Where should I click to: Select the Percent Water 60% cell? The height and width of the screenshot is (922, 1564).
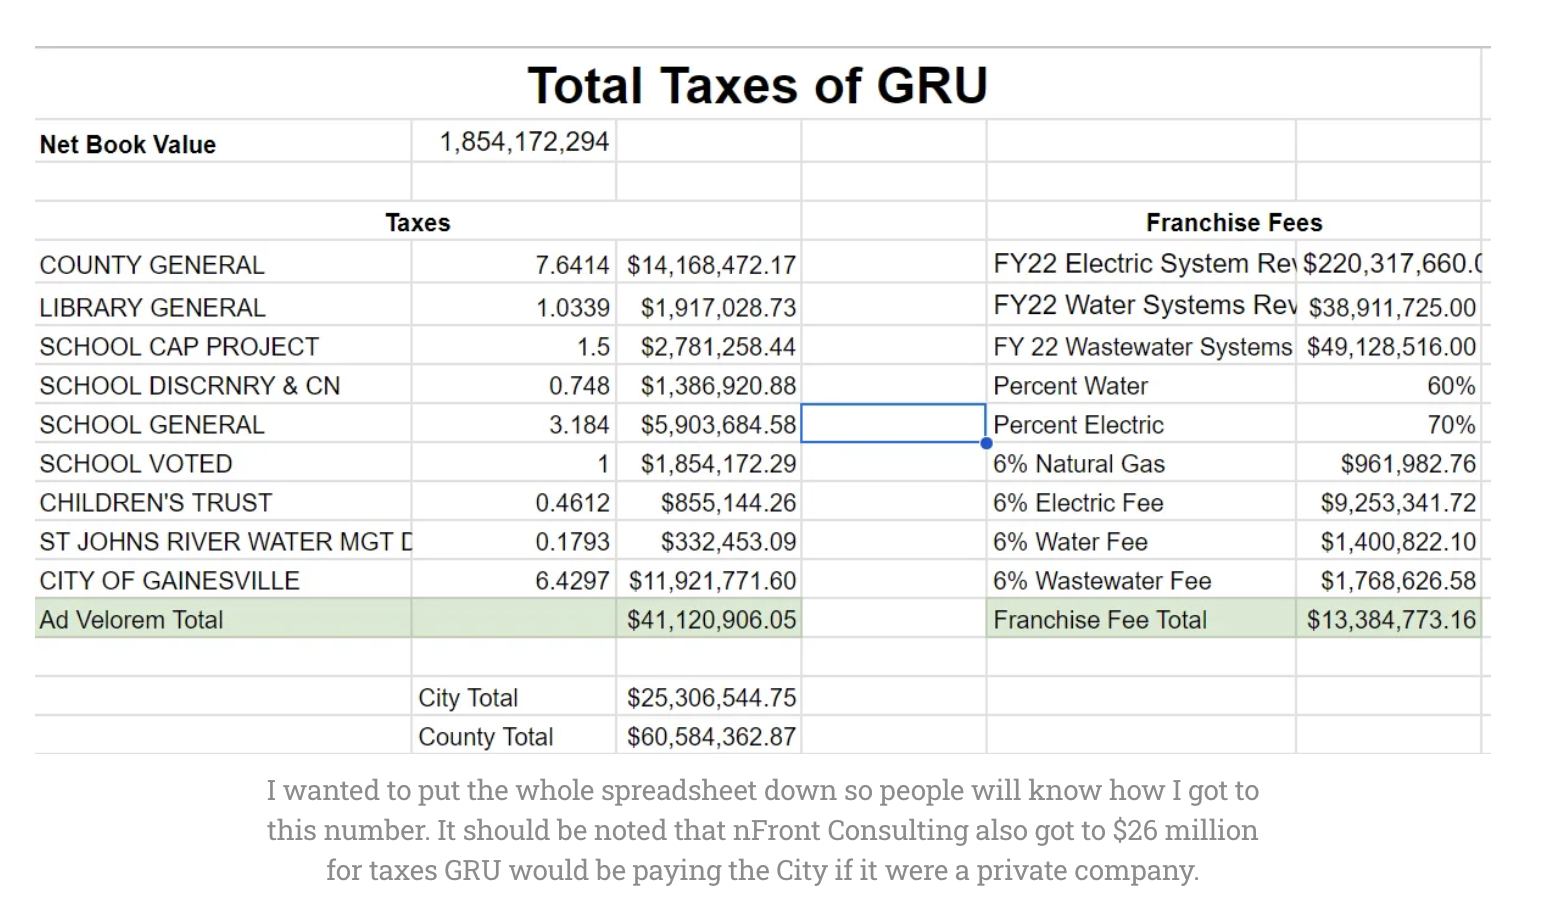click(1389, 386)
